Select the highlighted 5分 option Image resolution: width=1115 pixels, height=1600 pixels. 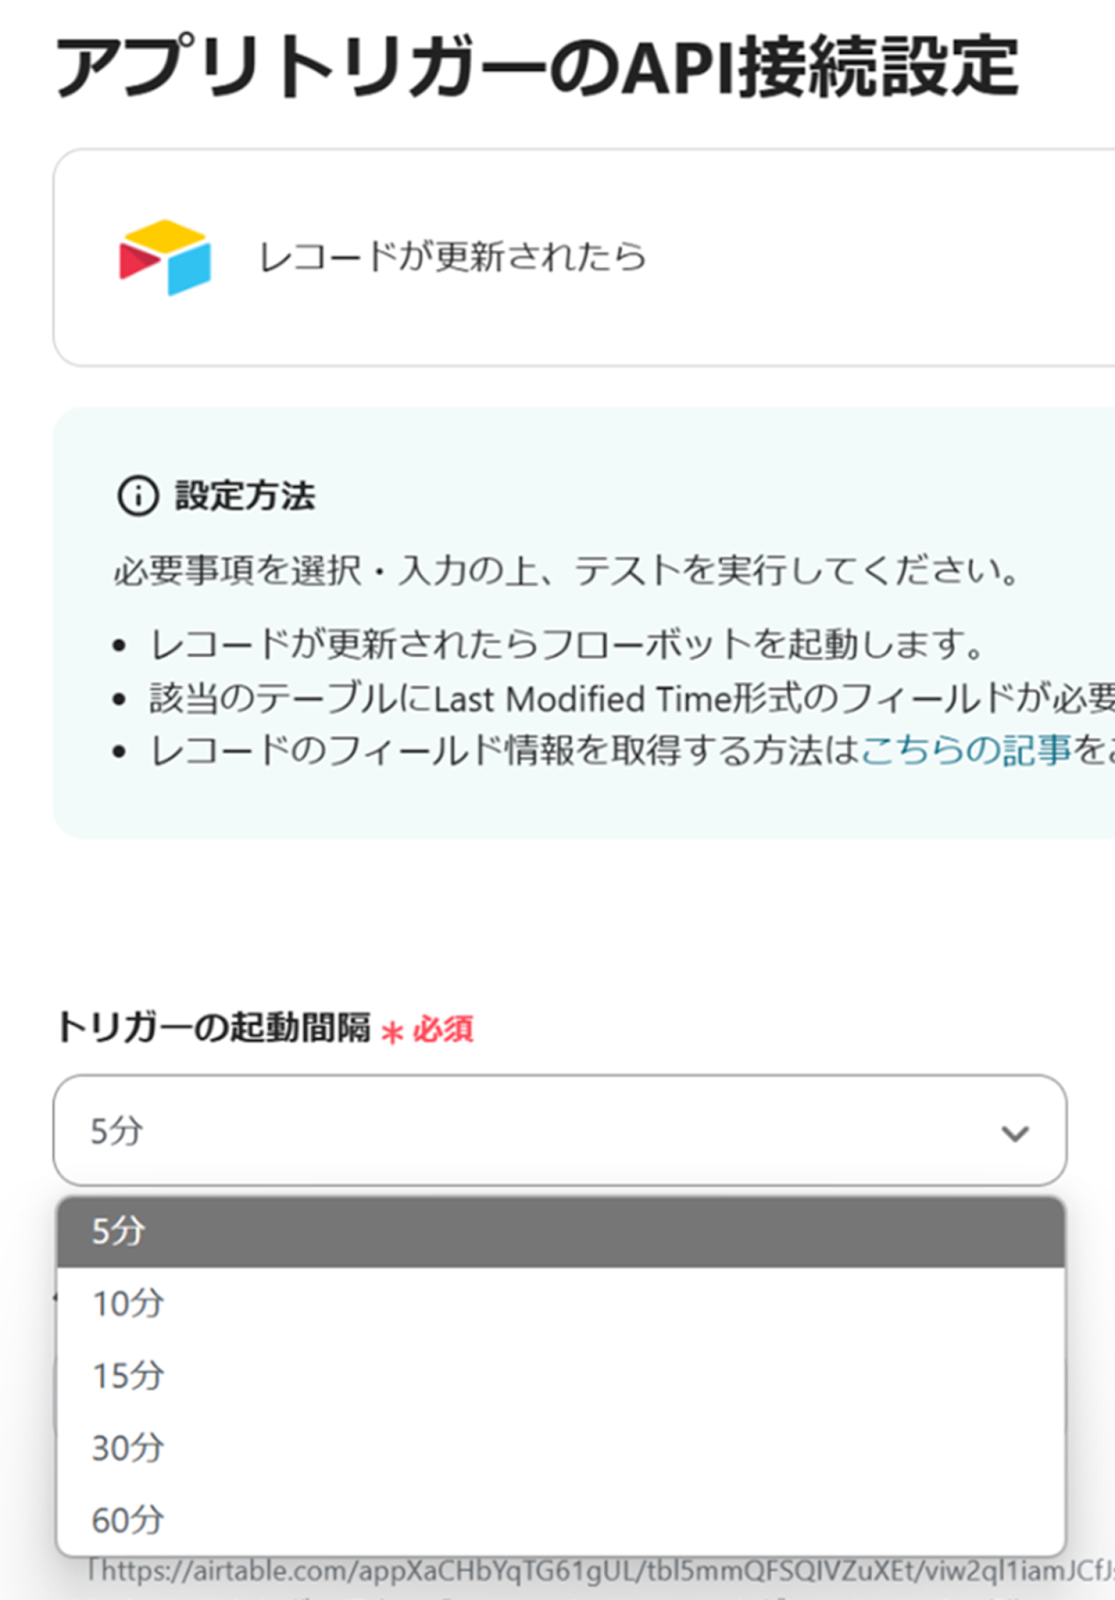[x=559, y=1231]
